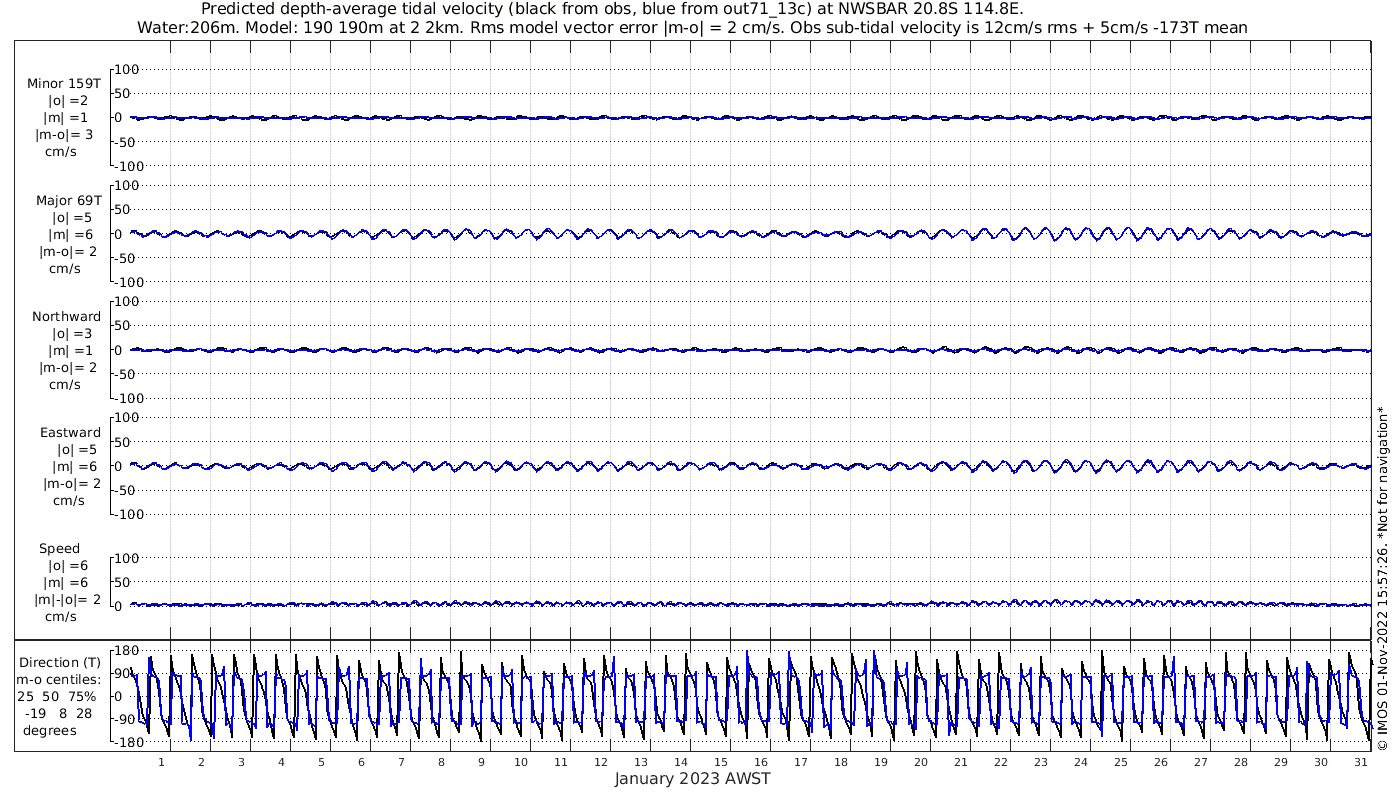Click the "25 50 75%" centile header

pos(56,697)
